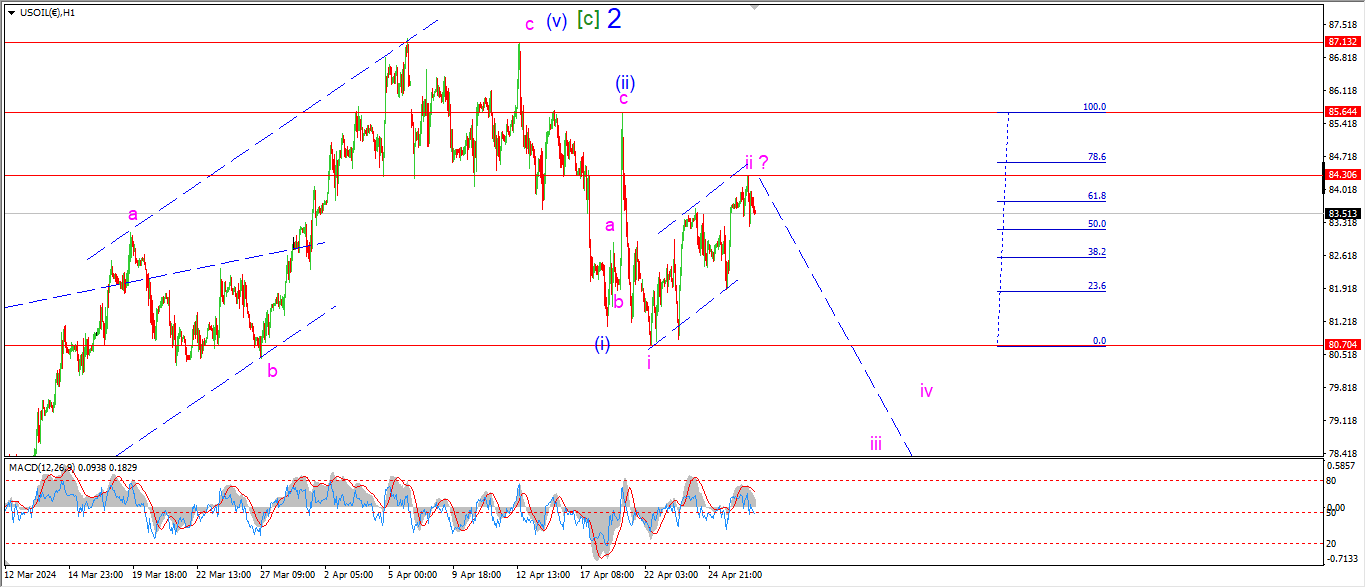1366x588 pixels.
Task: Click the 84.306 horizontal line price tag
Action: (x=1341, y=175)
